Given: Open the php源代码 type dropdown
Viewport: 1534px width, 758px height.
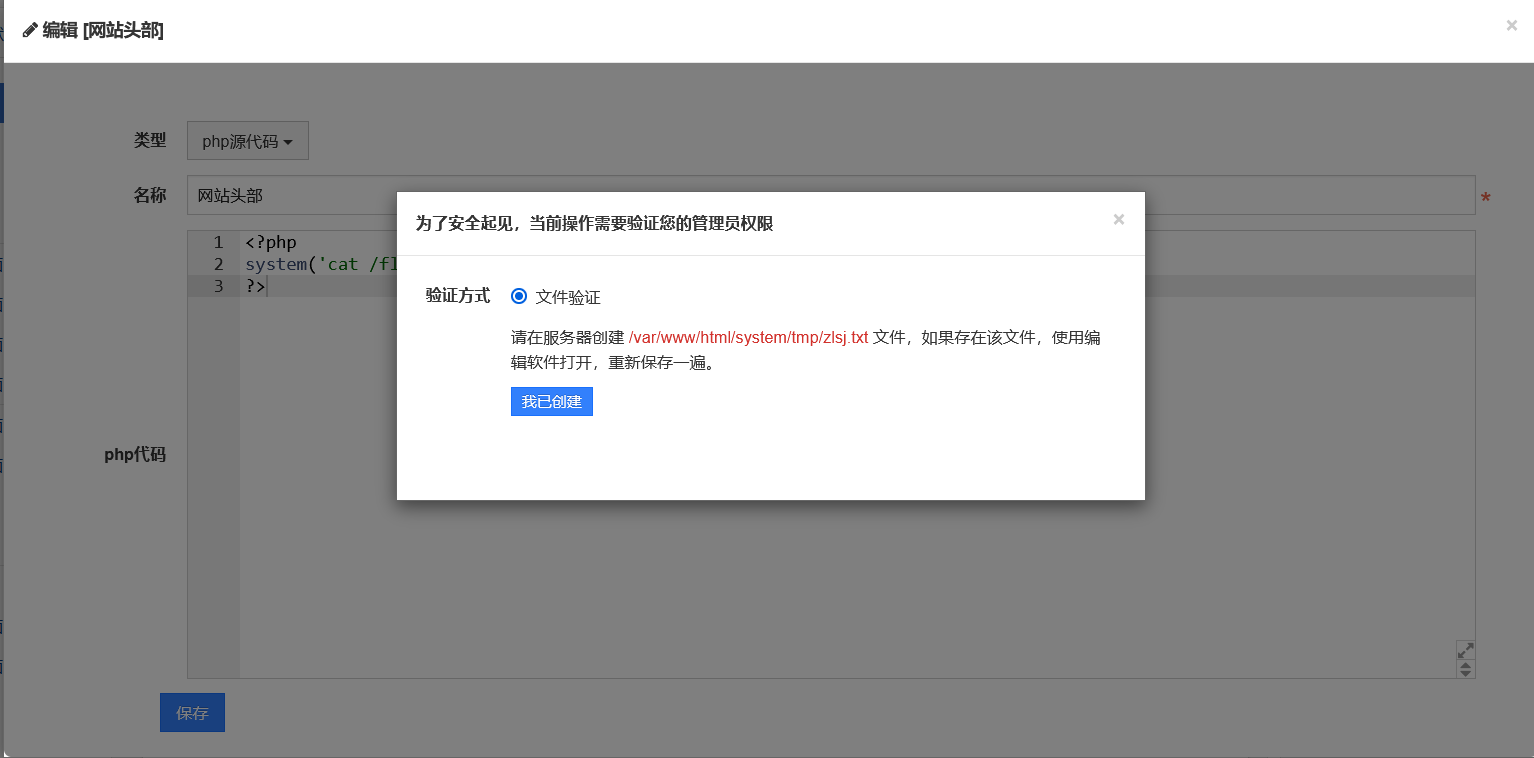Looking at the screenshot, I should tap(247, 142).
